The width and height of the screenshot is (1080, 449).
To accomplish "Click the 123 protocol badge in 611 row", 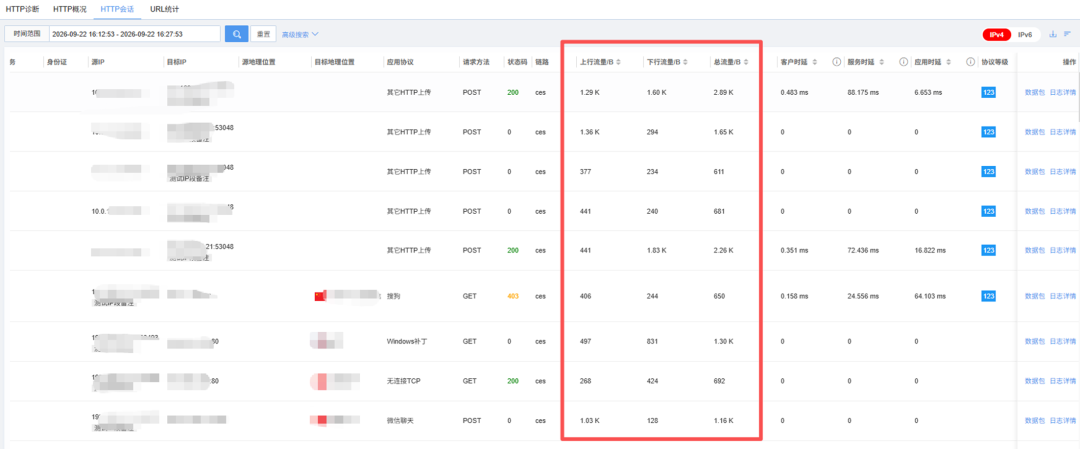I will [988, 171].
